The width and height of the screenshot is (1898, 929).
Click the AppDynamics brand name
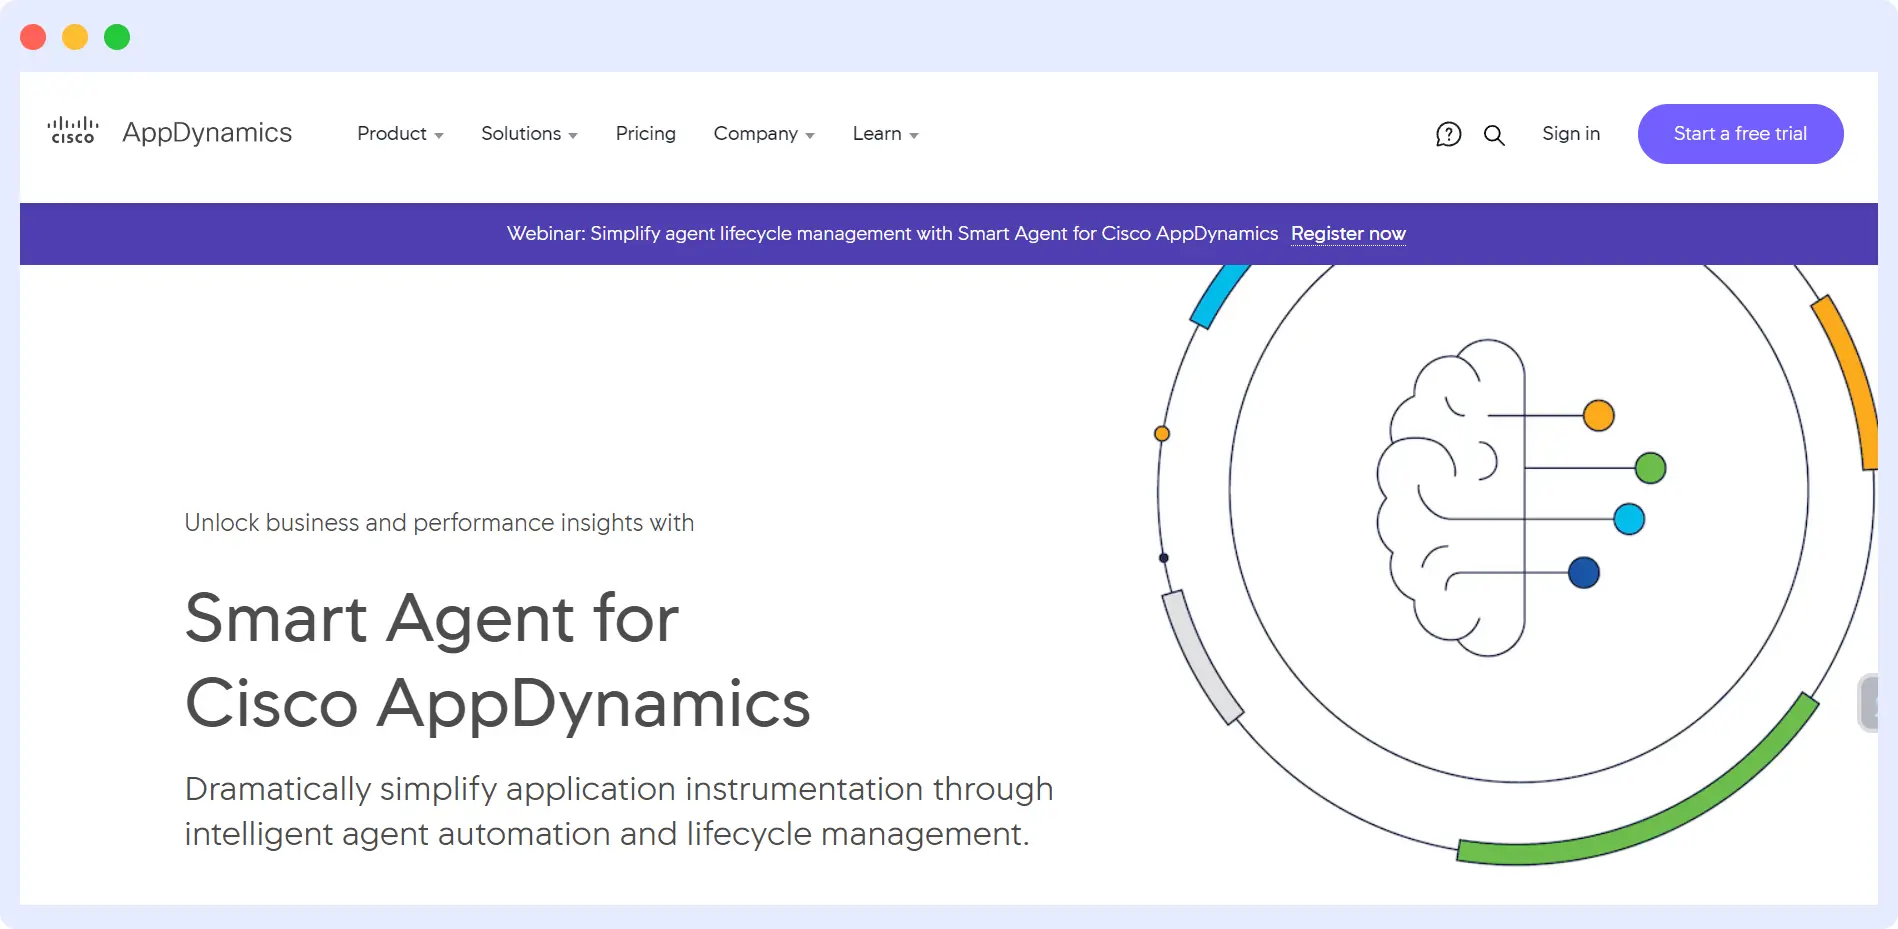pos(207,132)
